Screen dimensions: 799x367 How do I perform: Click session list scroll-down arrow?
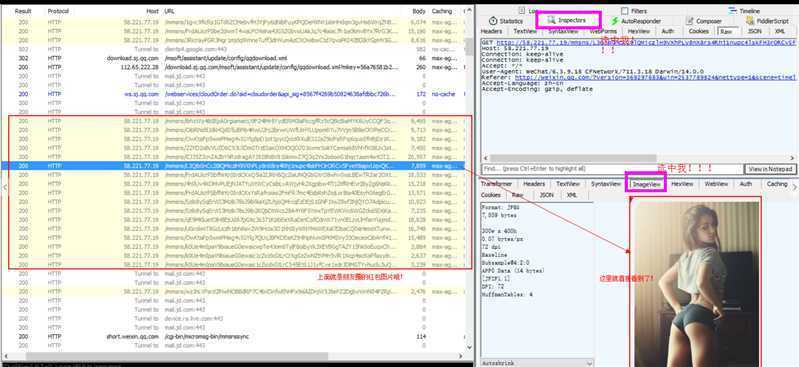[x=469, y=347]
